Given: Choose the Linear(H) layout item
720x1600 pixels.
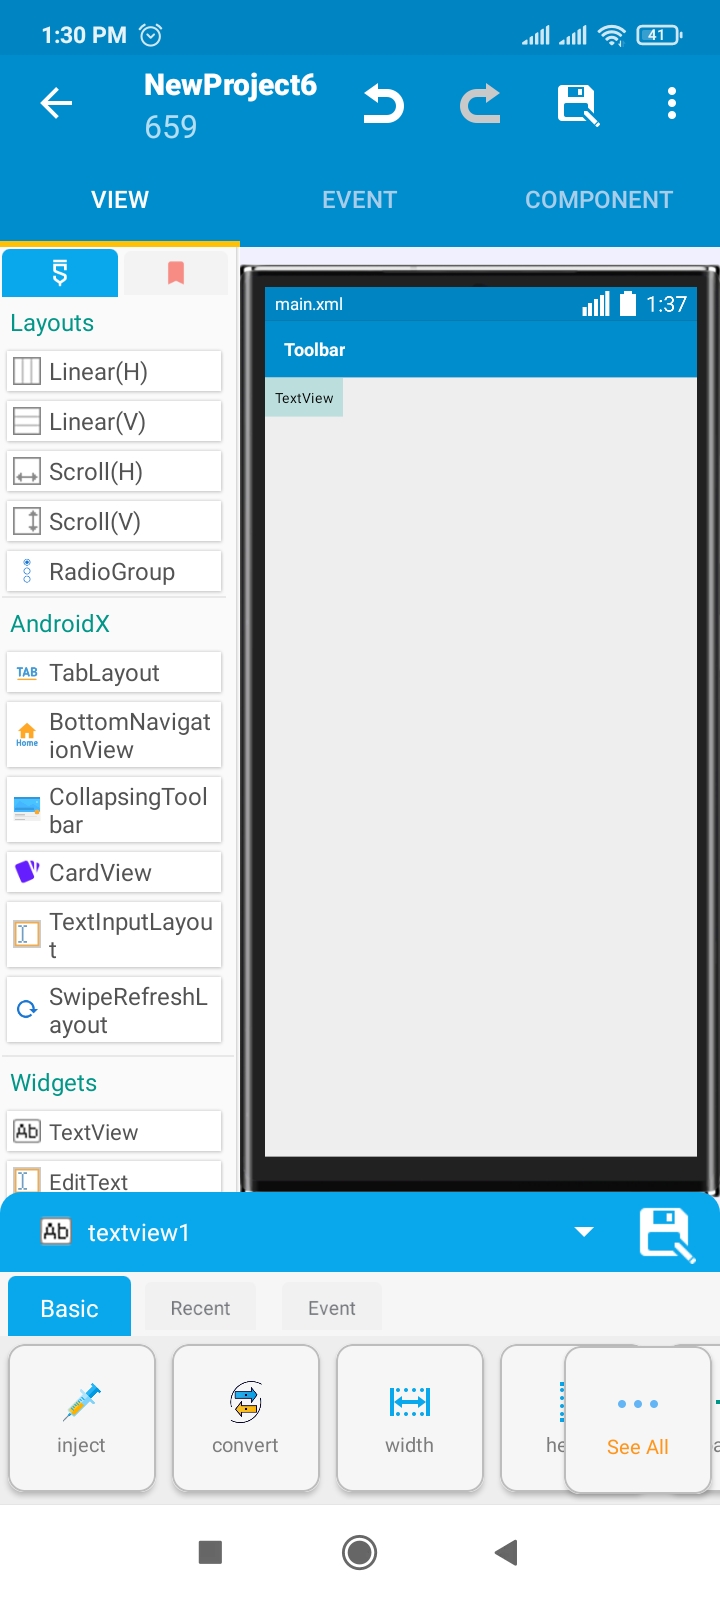Looking at the screenshot, I should point(114,372).
